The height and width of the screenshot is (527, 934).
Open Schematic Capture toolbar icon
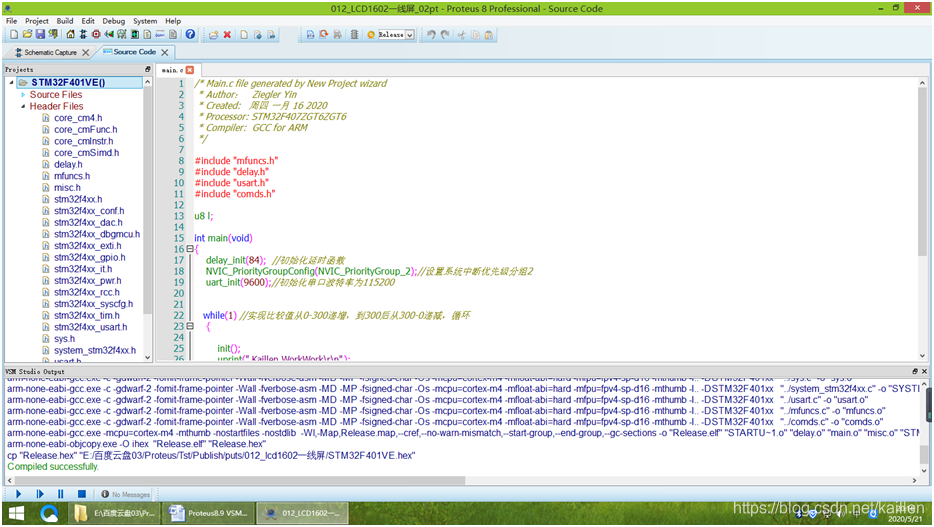click(x=83, y=35)
